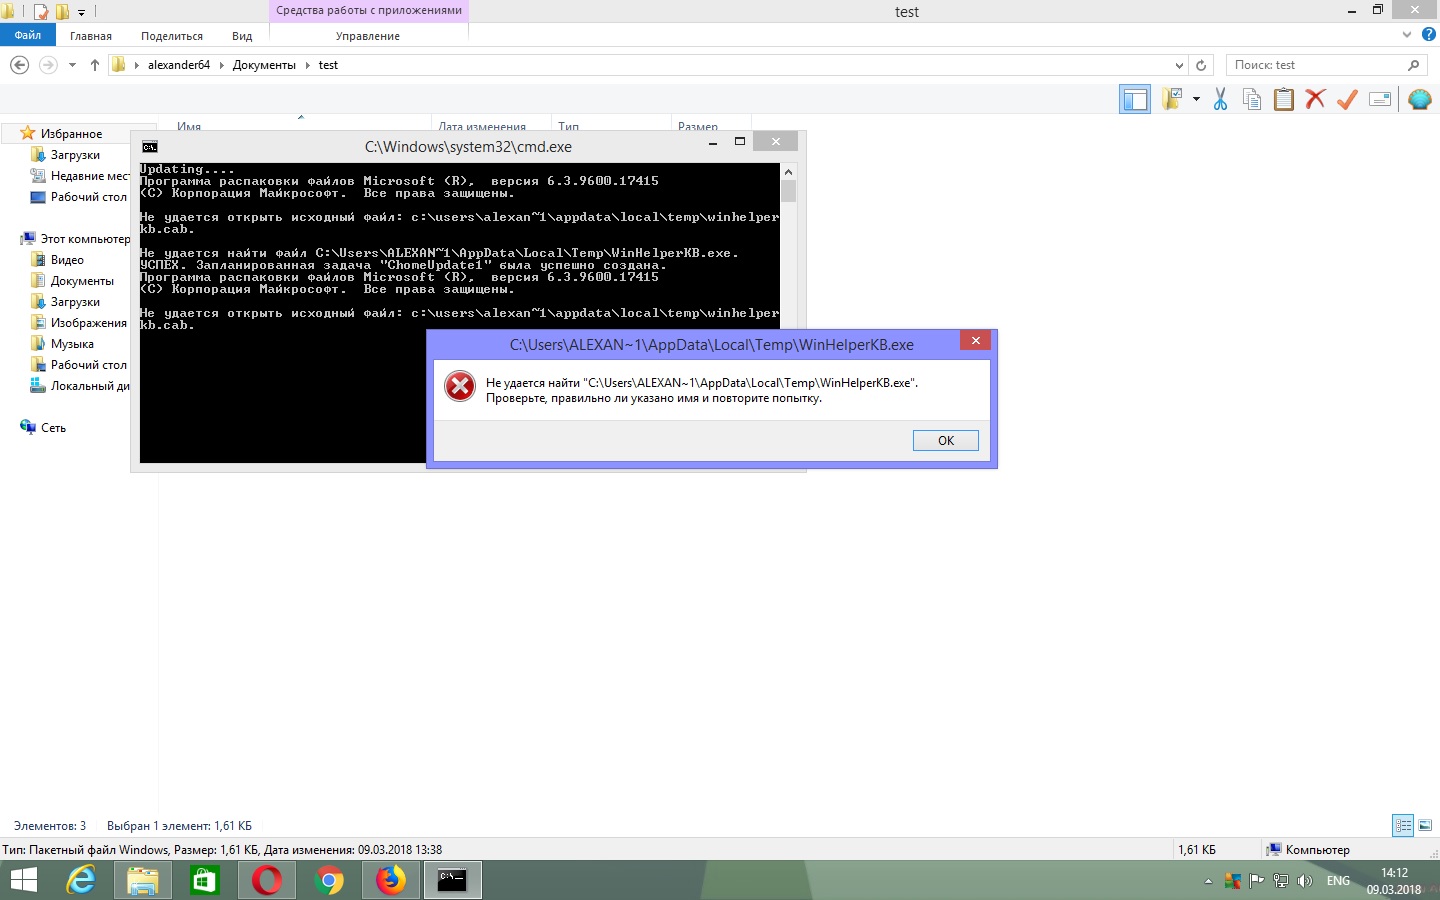The image size is (1440, 900).
Task: Expand the address bar history dropdown
Action: (1179, 65)
